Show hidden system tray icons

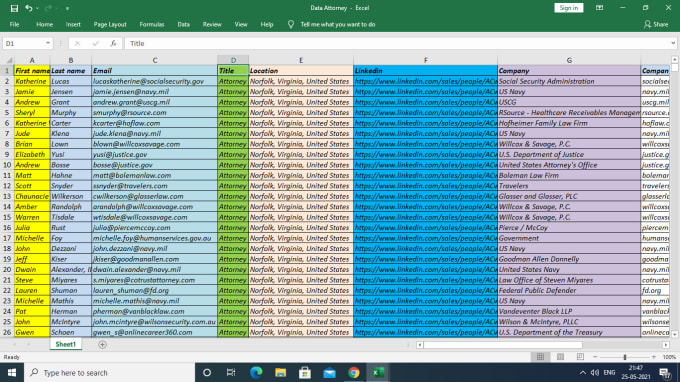pos(583,372)
